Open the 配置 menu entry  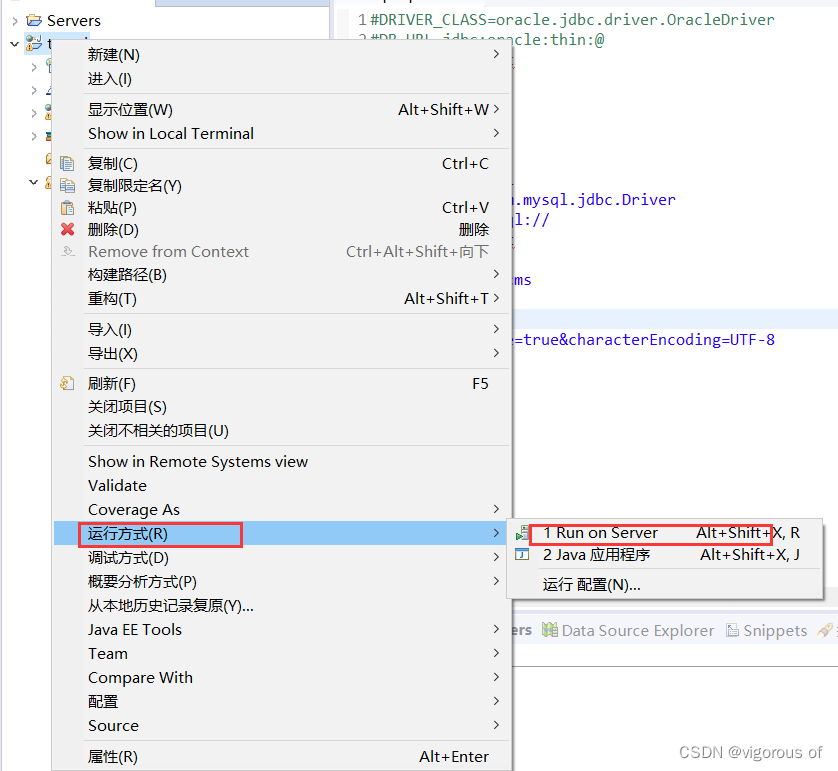coord(282,702)
